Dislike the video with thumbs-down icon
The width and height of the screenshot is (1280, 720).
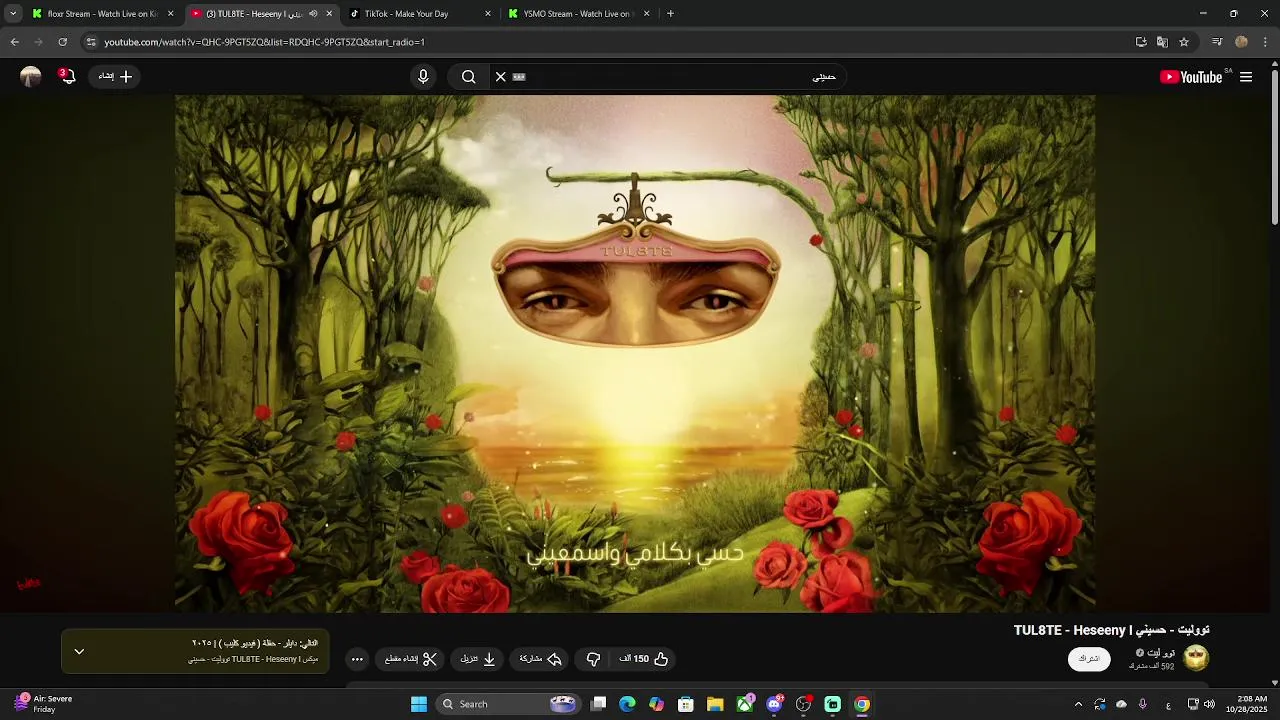[x=593, y=659]
